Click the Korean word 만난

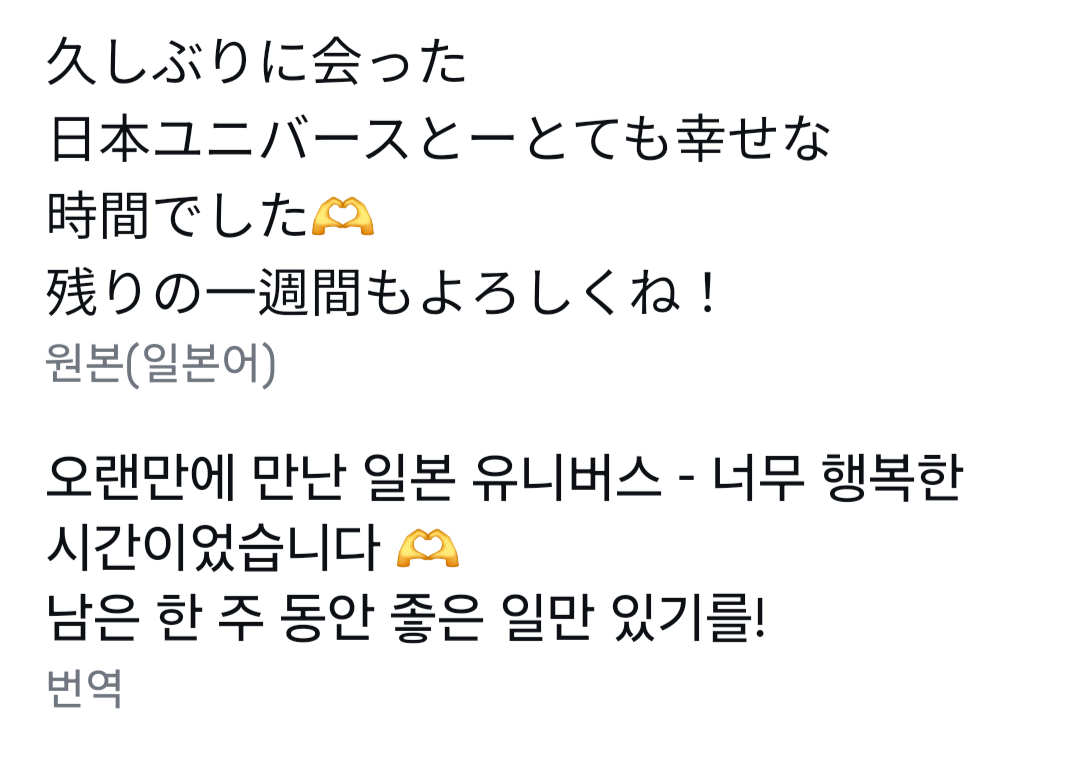click(297, 477)
